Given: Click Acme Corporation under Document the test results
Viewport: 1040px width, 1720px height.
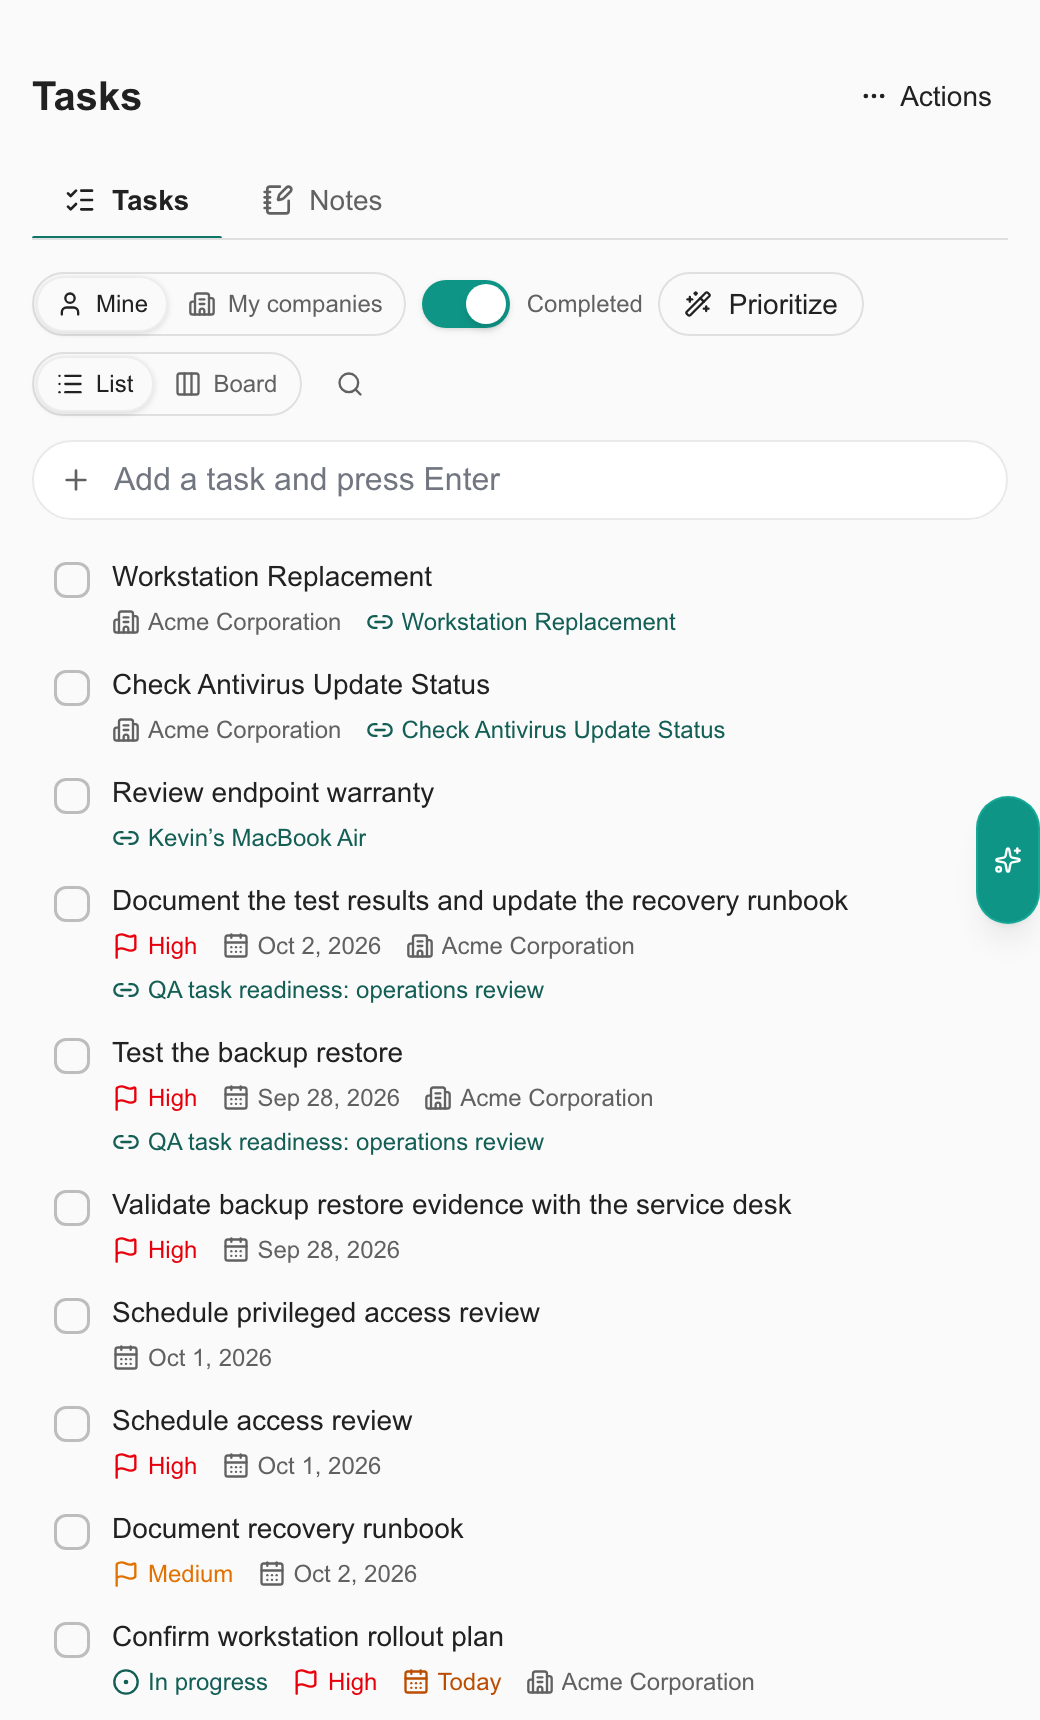Looking at the screenshot, I should [x=521, y=946].
